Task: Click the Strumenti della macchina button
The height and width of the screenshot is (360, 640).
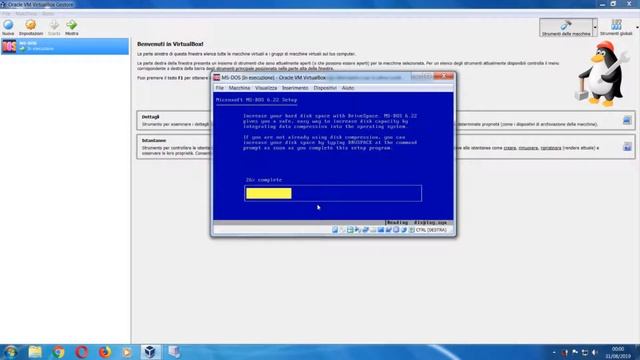Action: (566, 27)
